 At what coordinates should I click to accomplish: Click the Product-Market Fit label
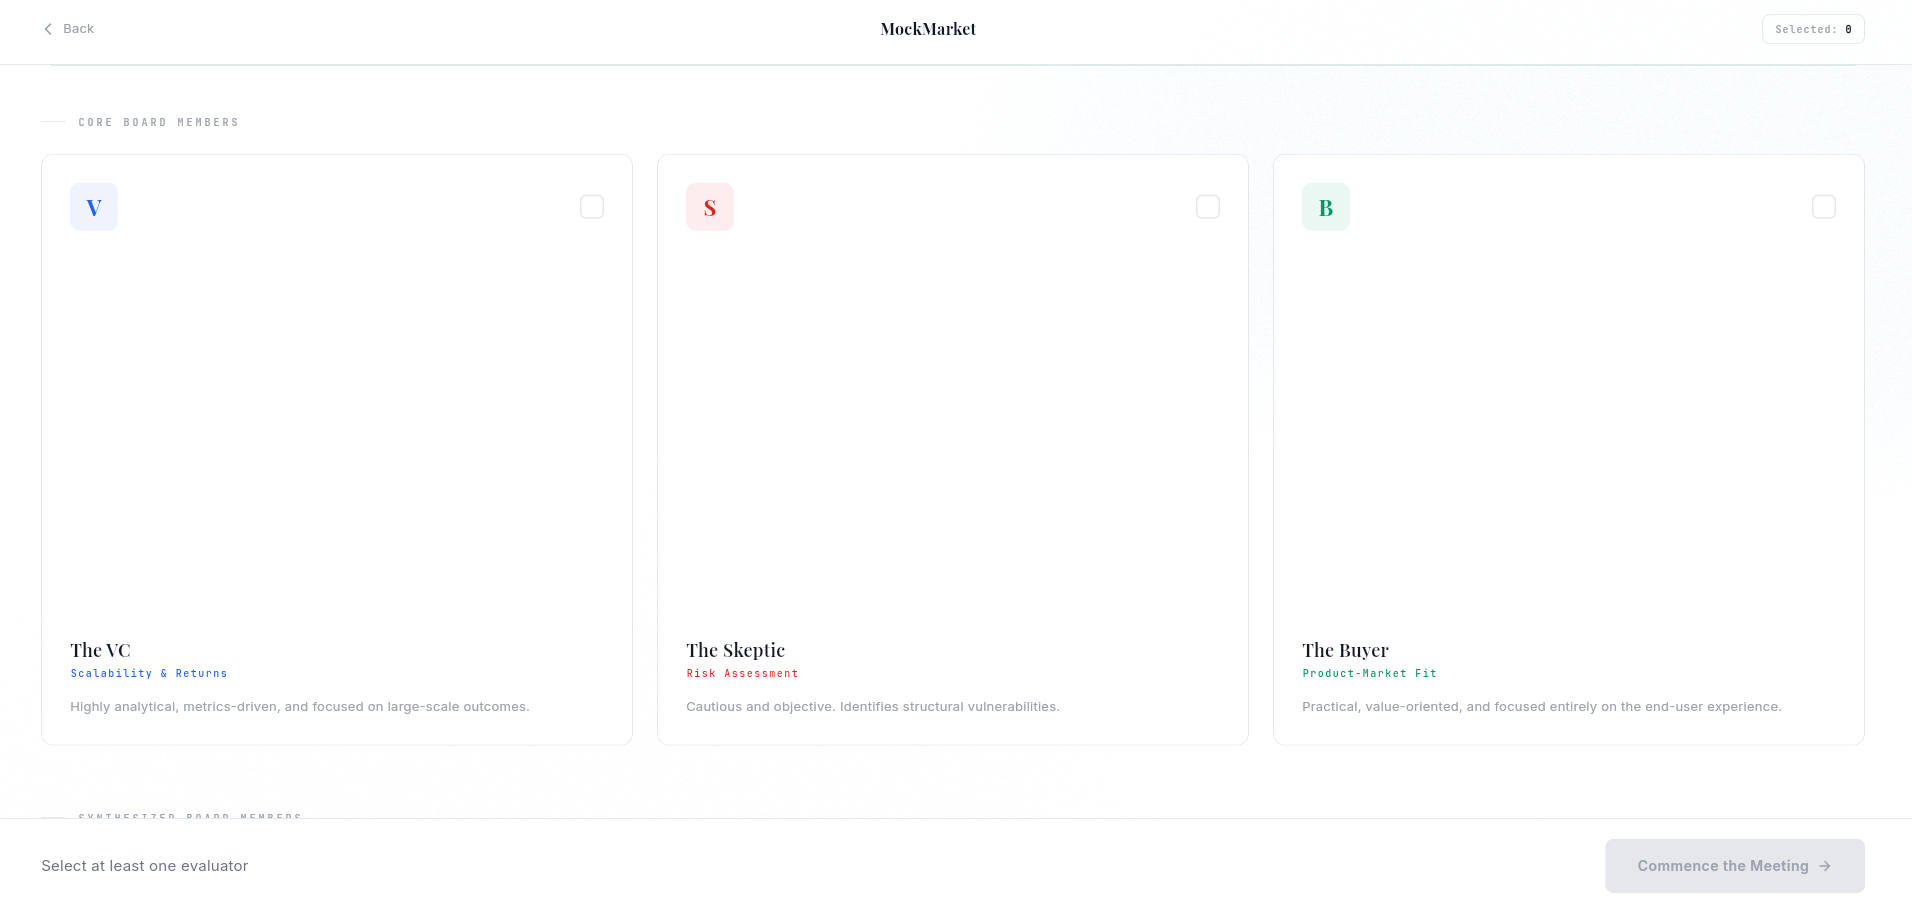[1369, 674]
